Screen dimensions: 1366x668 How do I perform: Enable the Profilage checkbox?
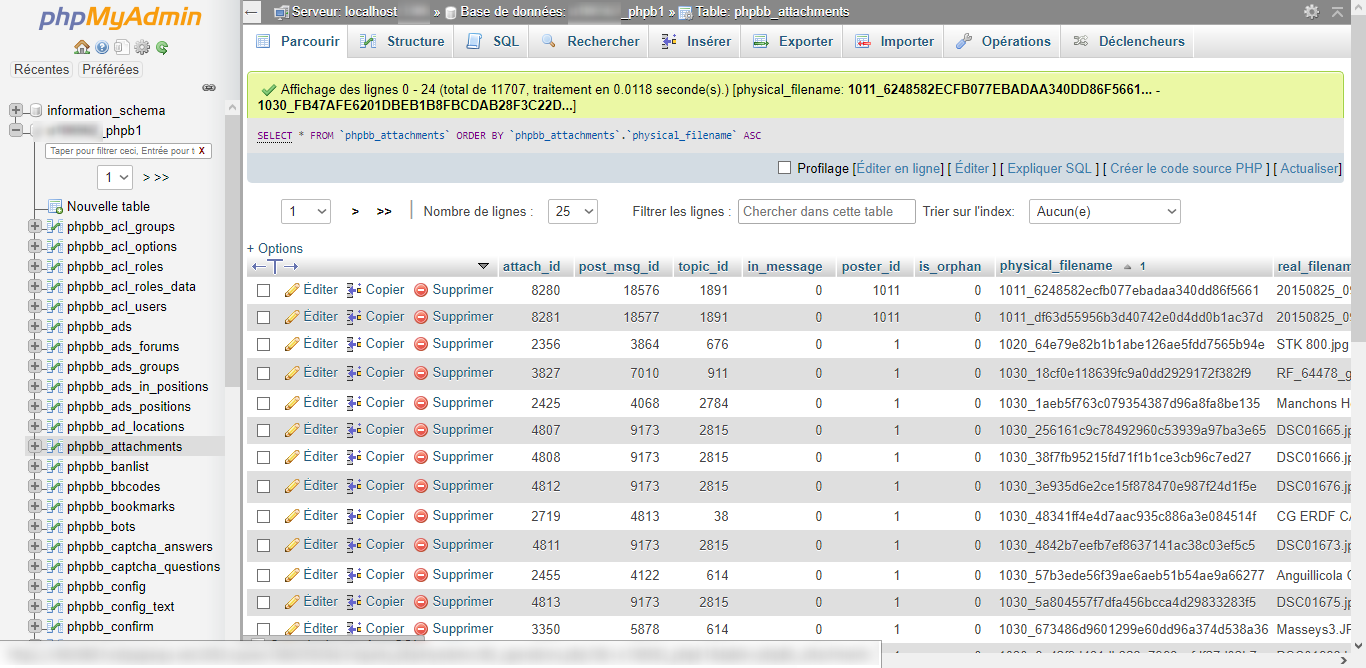(785, 168)
